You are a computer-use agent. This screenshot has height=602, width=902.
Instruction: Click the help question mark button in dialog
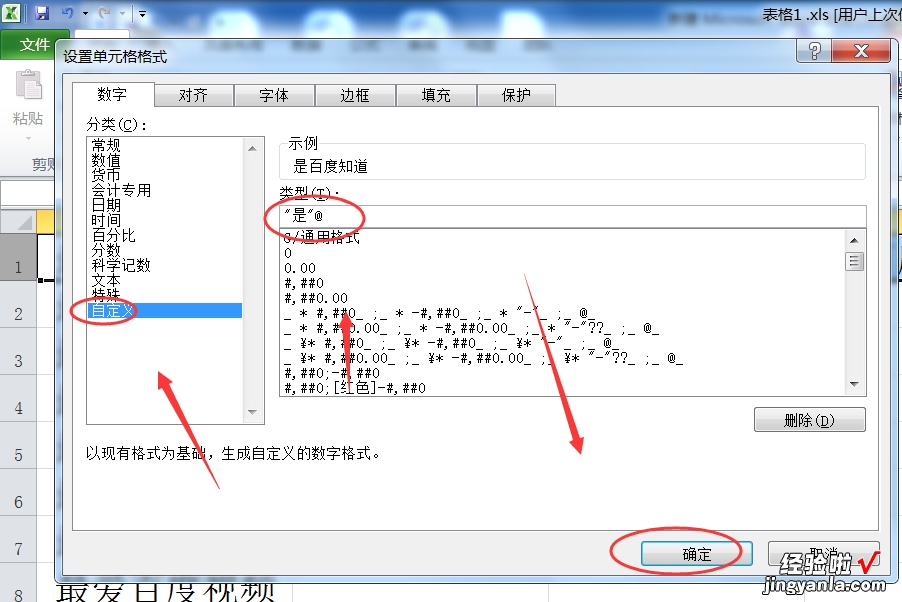[x=814, y=51]
